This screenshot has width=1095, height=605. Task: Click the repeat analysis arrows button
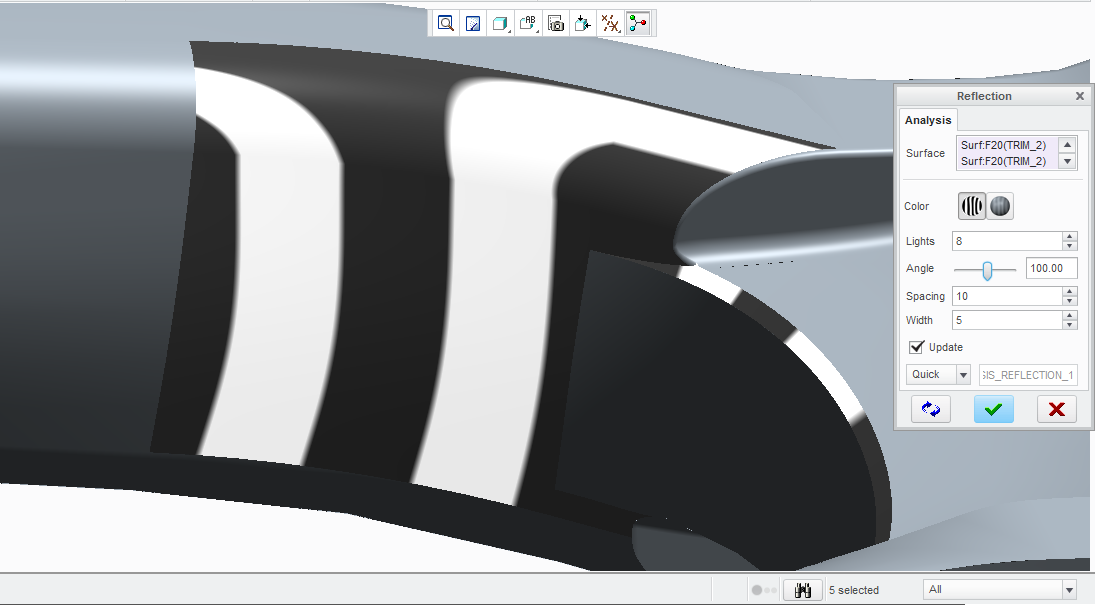[x=931, y=409]
